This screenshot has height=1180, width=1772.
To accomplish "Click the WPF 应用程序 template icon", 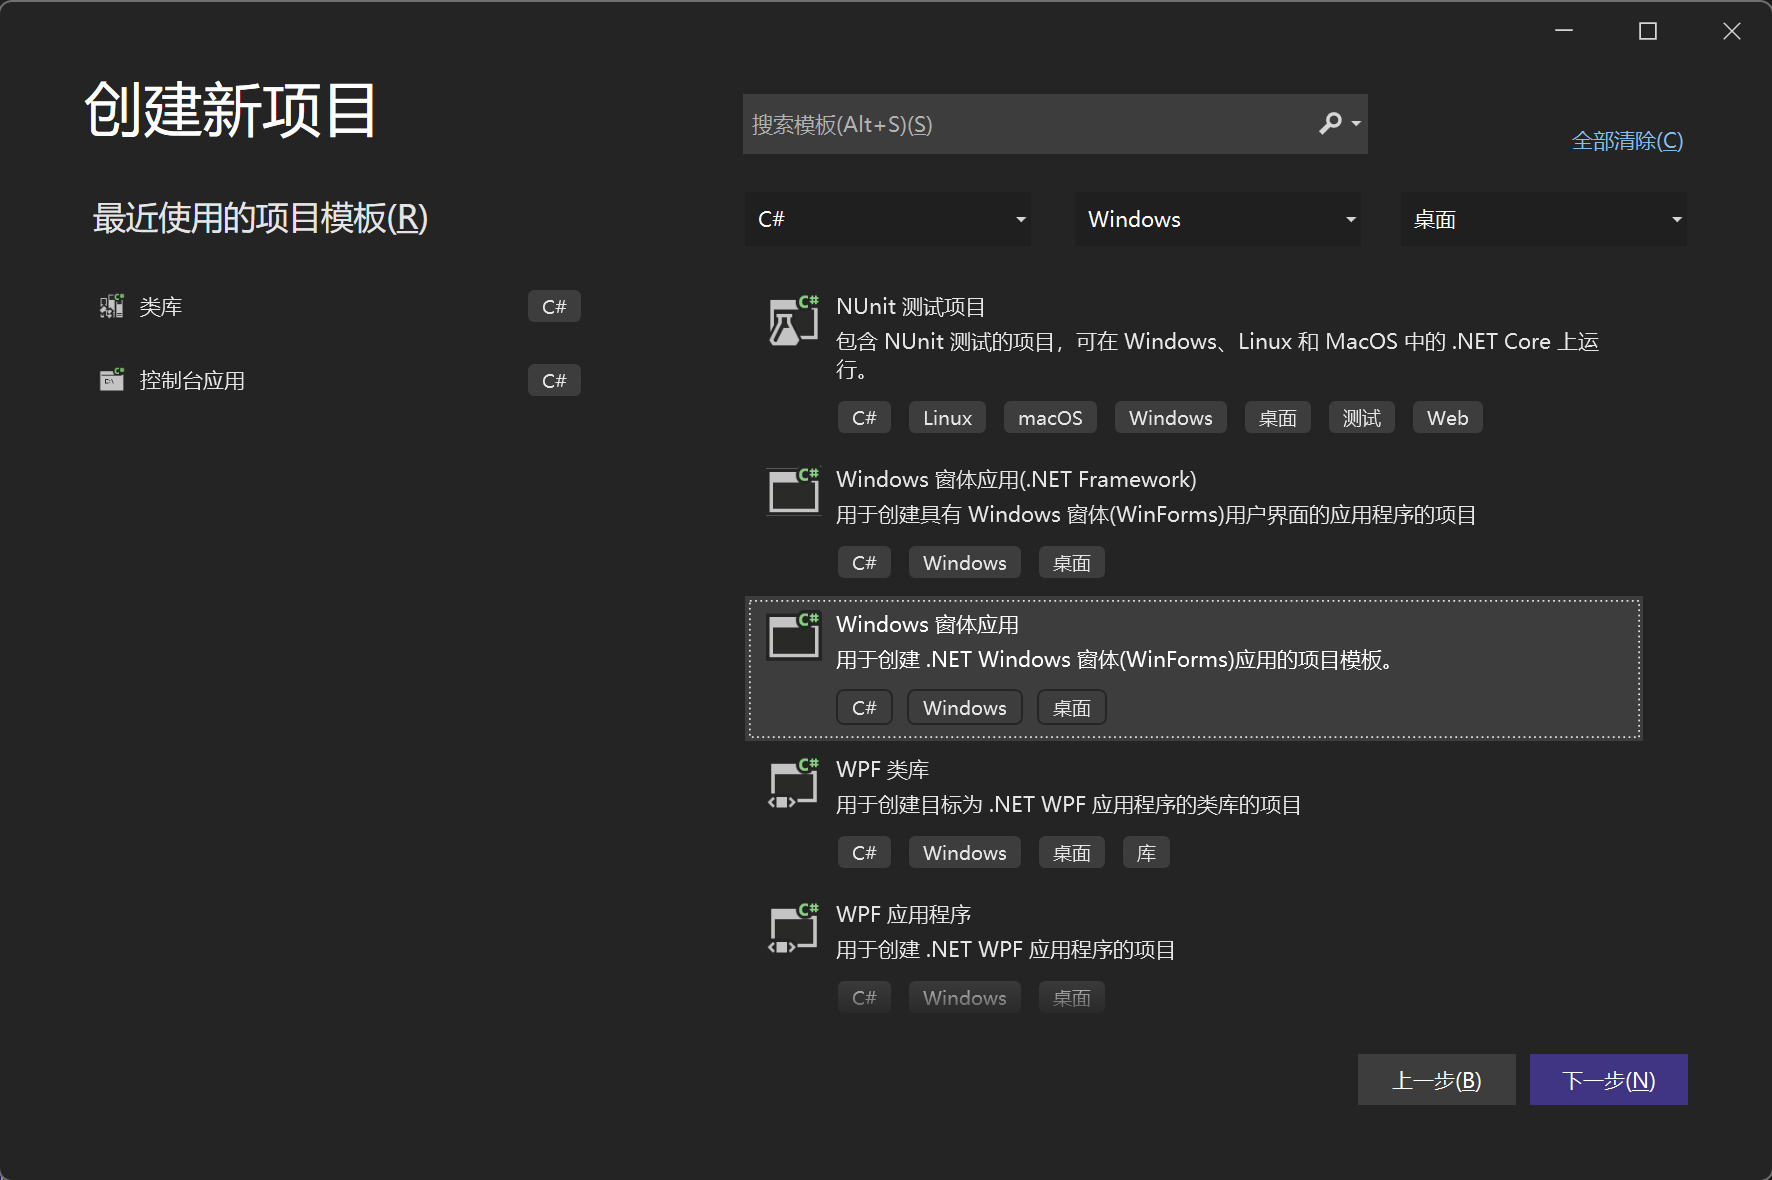I will click(x=793, y=928).
